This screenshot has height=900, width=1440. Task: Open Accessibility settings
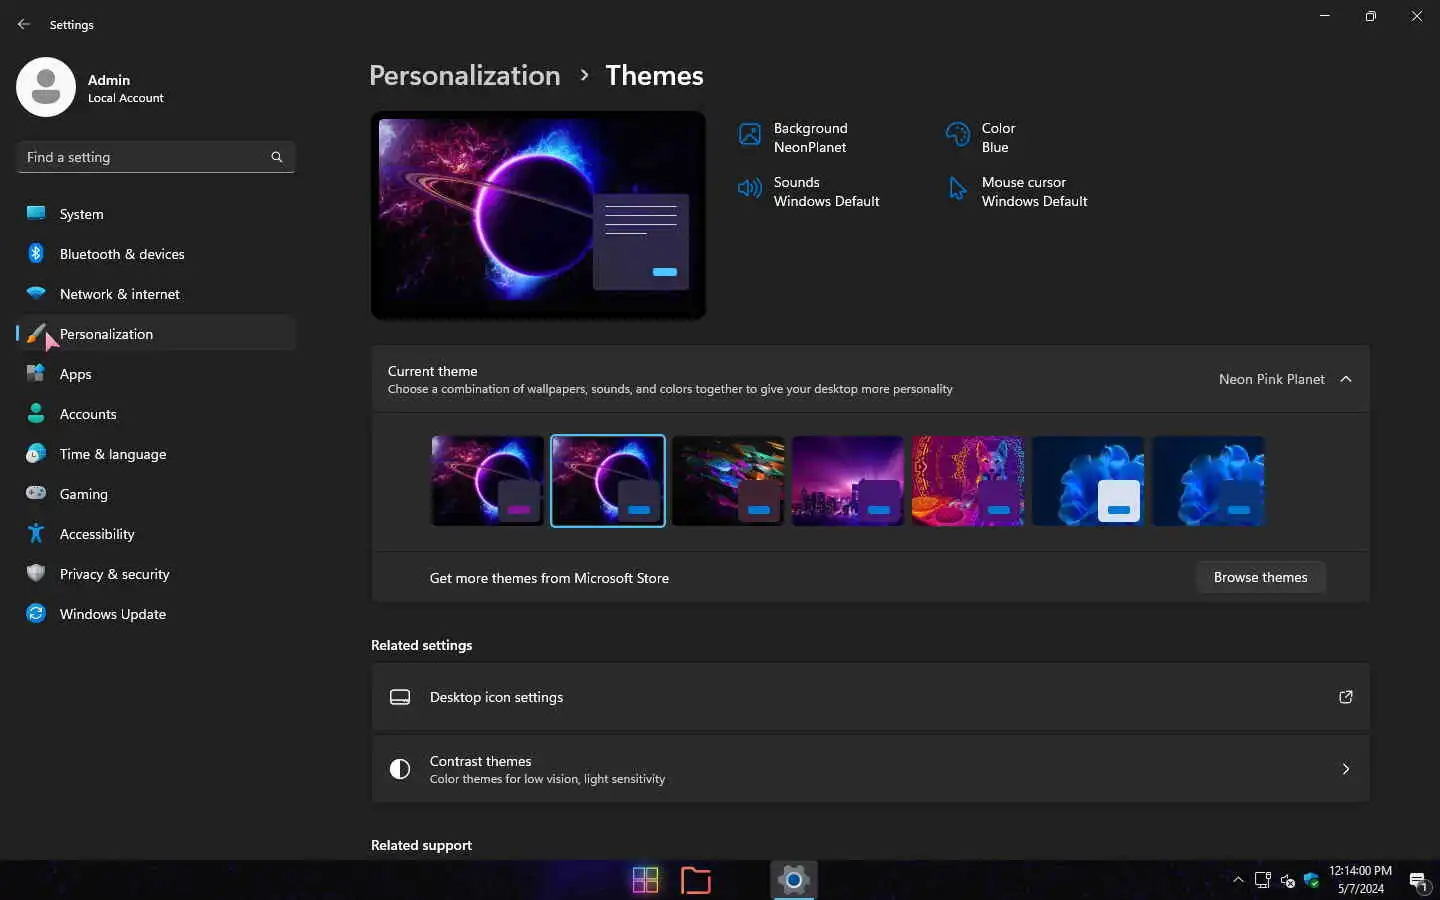pyautogui.click(x=156, y=533)
